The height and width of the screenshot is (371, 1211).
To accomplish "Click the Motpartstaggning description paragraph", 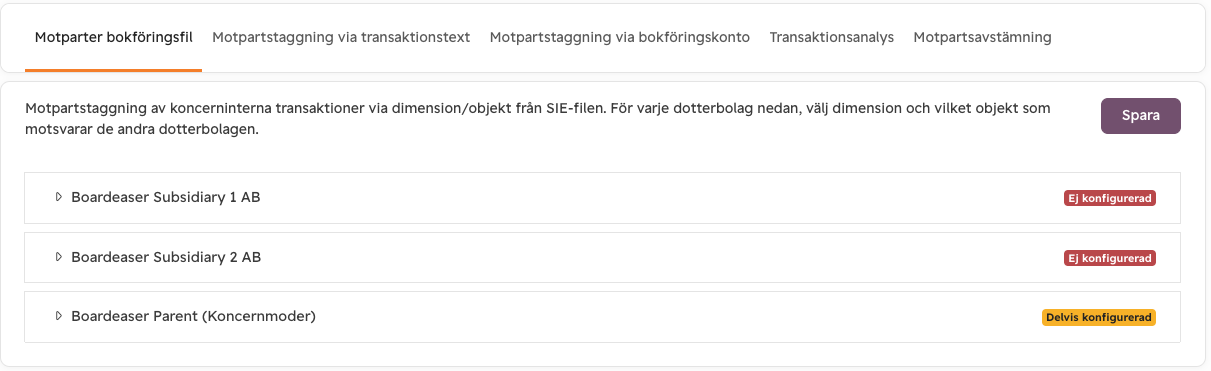I will coord(538,119).
